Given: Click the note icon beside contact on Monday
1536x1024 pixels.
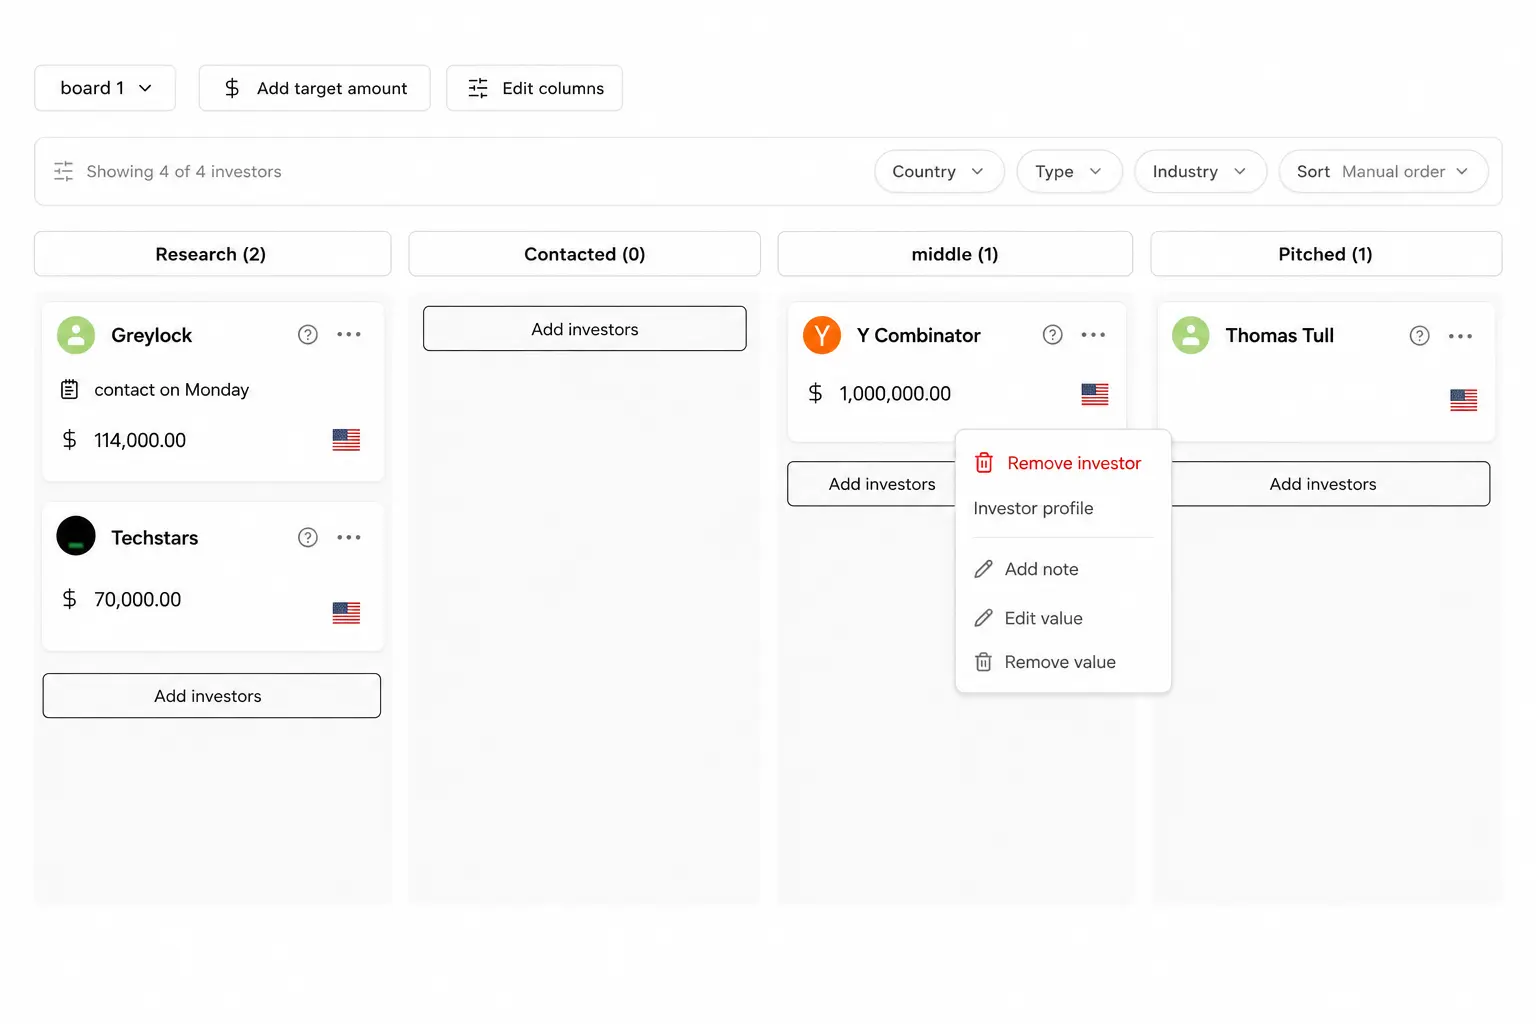Looking at the screenshot, I should (69, 389).
